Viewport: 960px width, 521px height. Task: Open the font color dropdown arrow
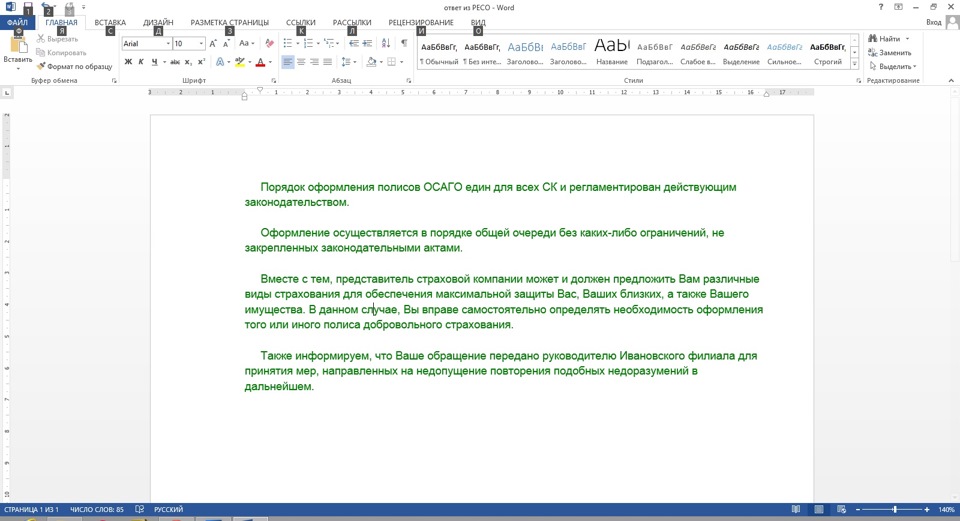[x=270, y=62]
